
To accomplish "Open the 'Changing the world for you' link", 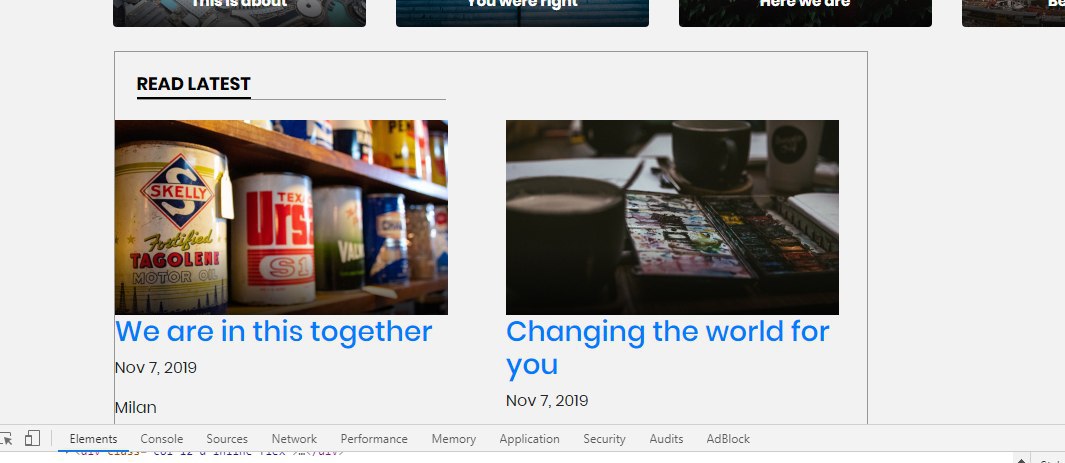I will click(668, 348).
